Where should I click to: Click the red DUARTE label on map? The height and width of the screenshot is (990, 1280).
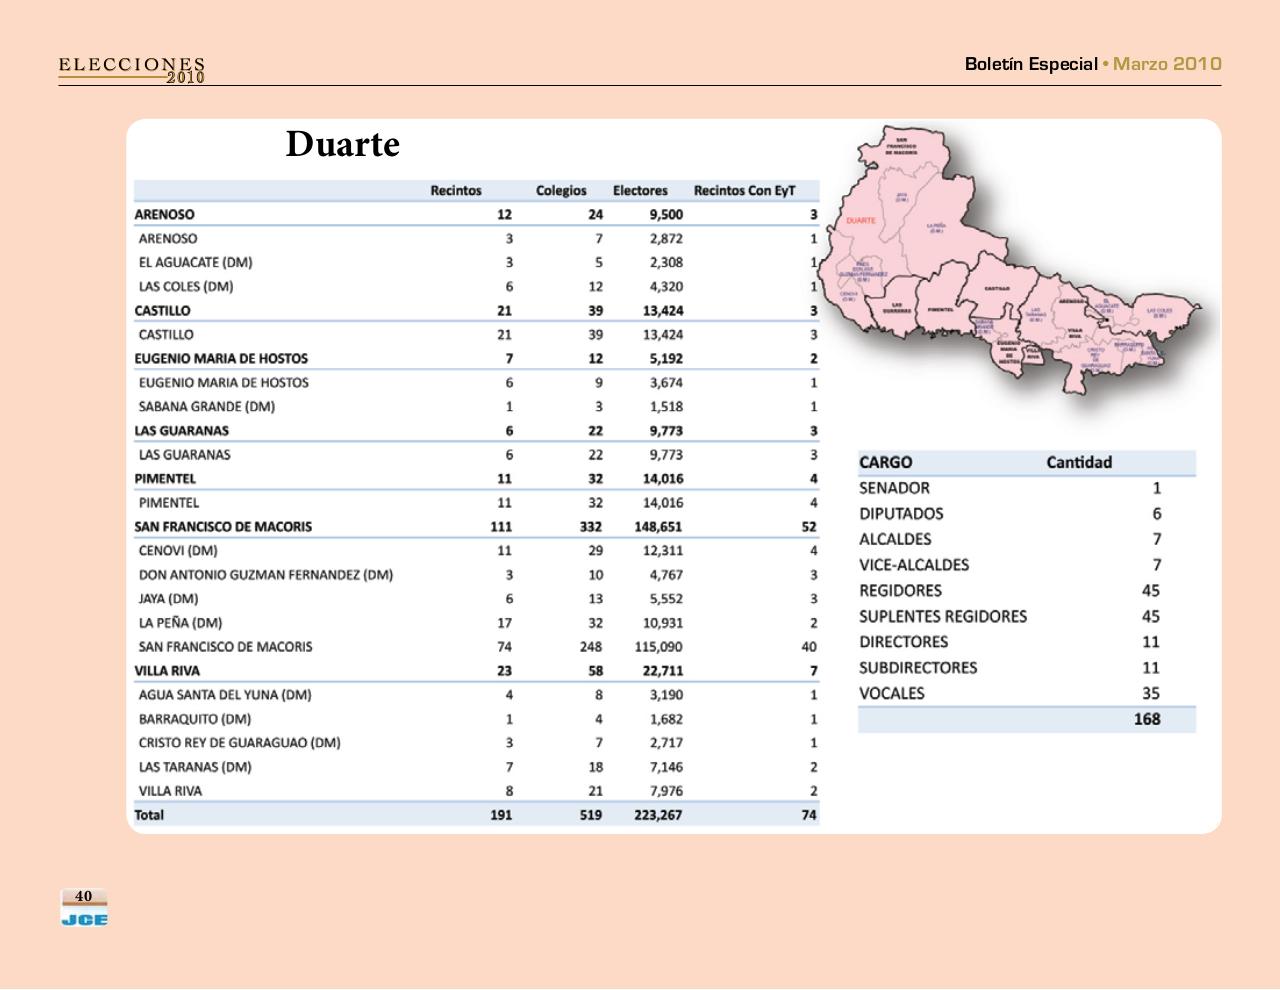point(860,220)
